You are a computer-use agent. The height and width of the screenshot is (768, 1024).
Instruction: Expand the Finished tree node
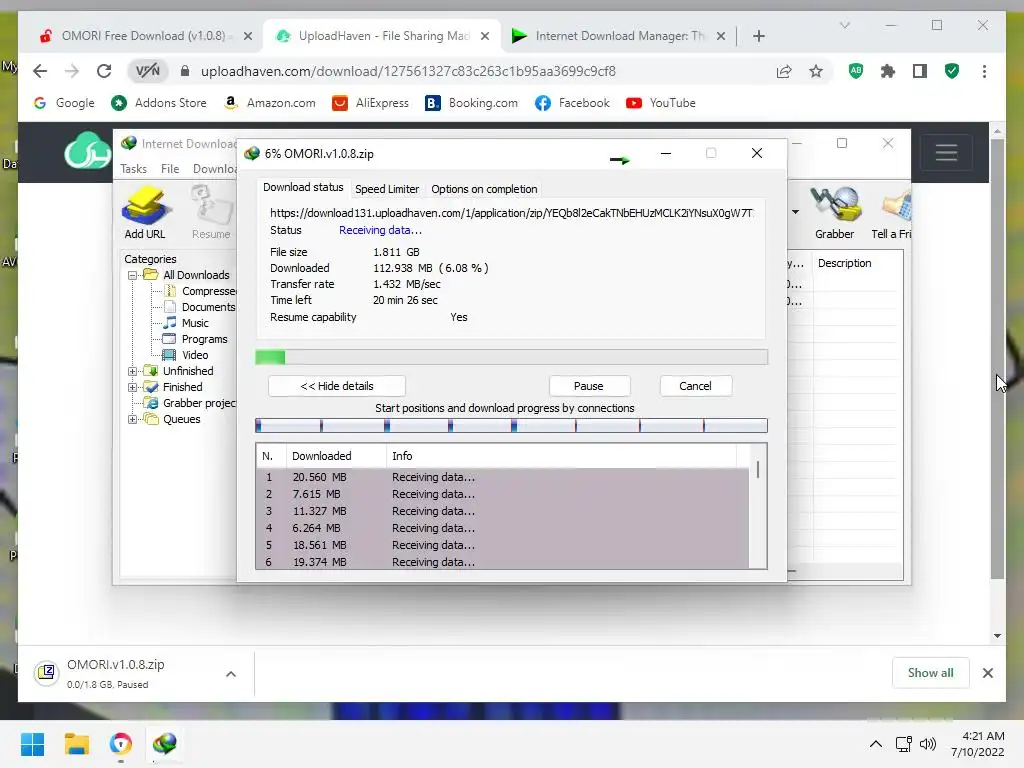click(x=133, y=387)
